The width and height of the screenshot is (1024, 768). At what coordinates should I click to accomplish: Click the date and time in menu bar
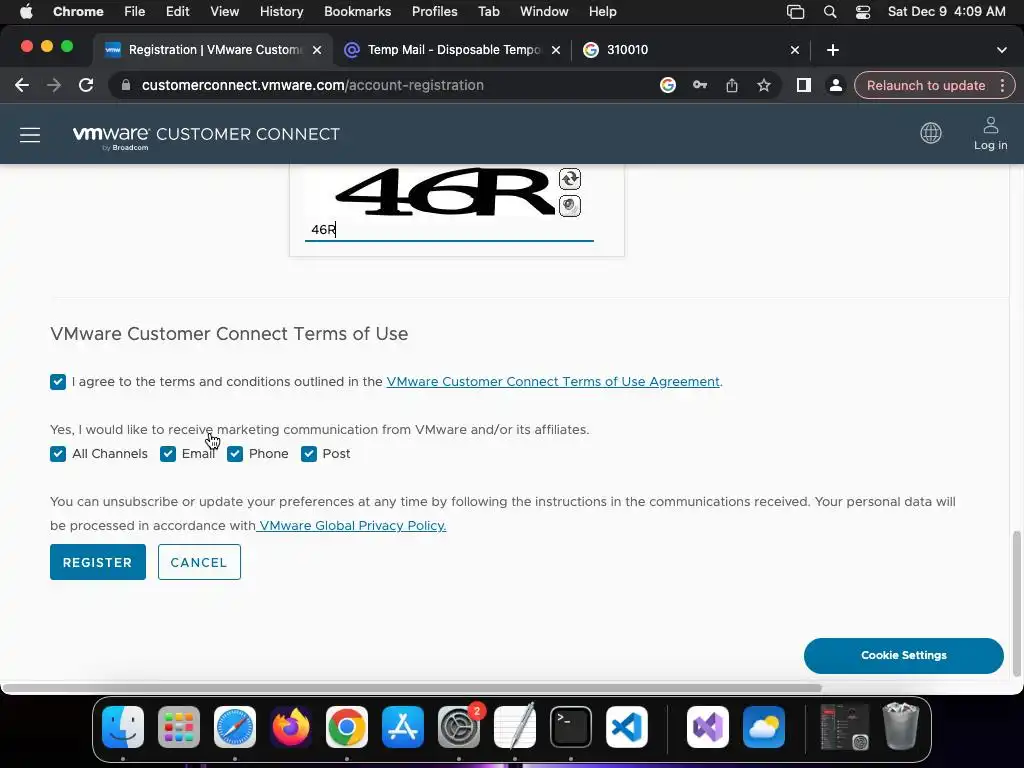[x=946, y=12]
